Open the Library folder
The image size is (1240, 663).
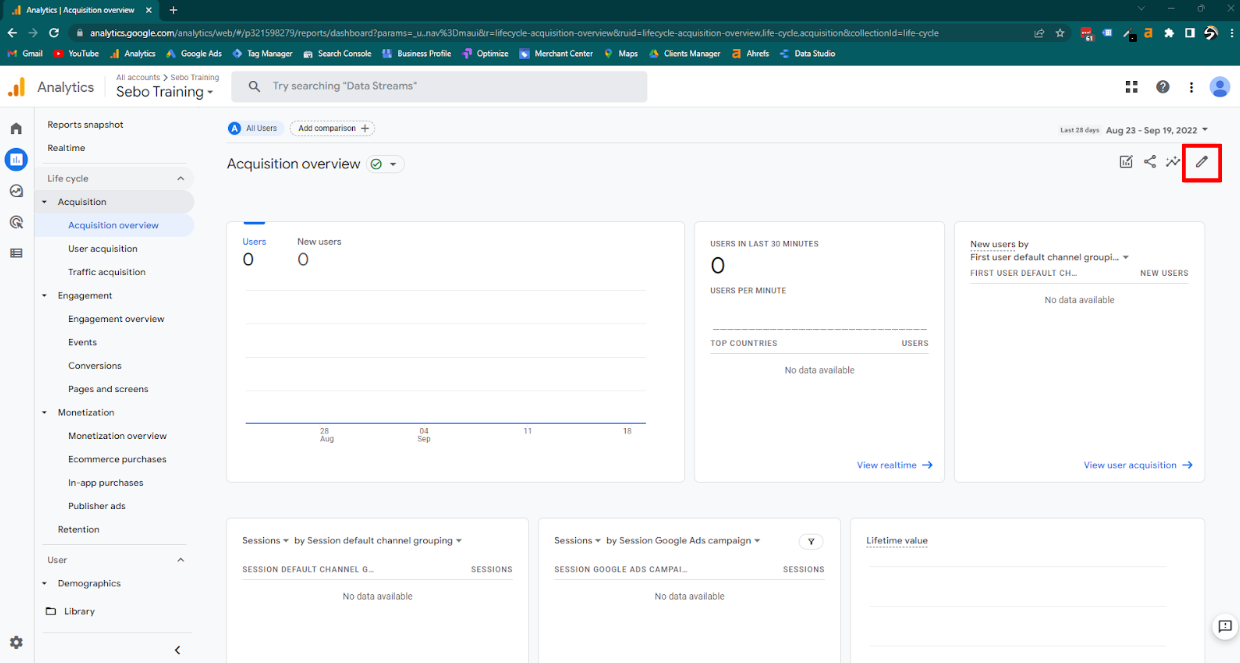[70, 611]
